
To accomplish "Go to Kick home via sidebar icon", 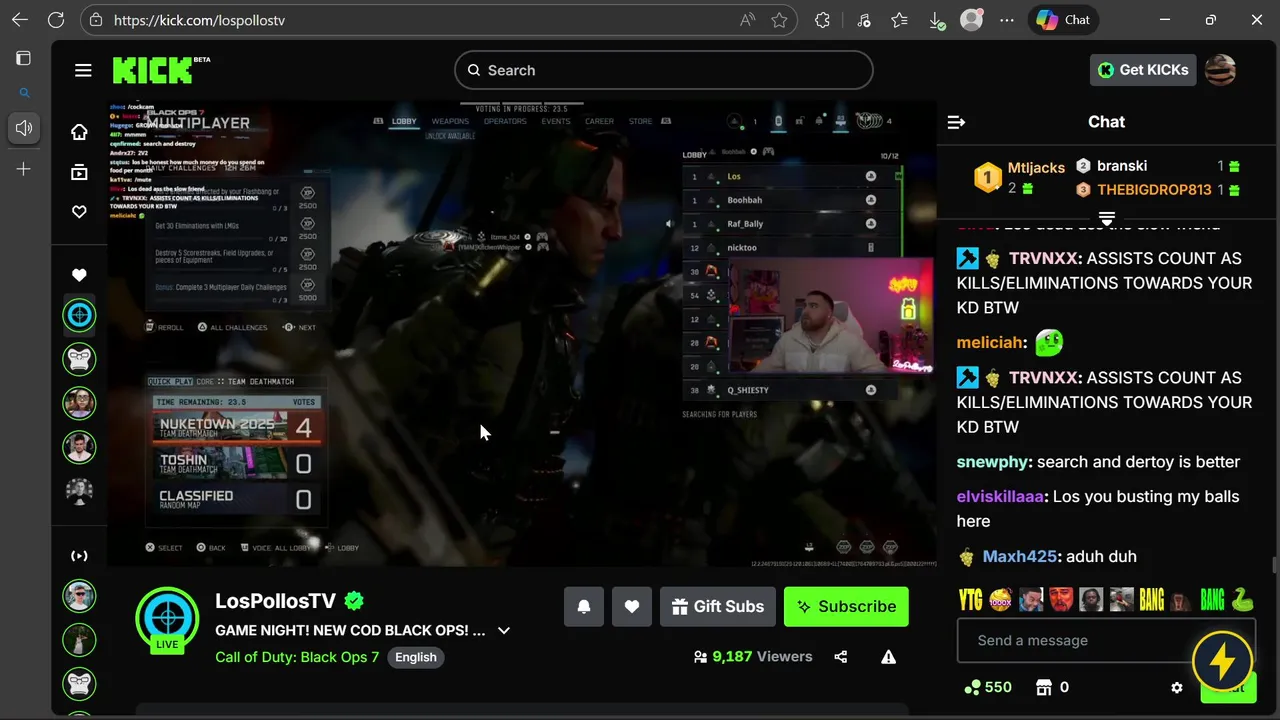I will [x=79, y=132].
